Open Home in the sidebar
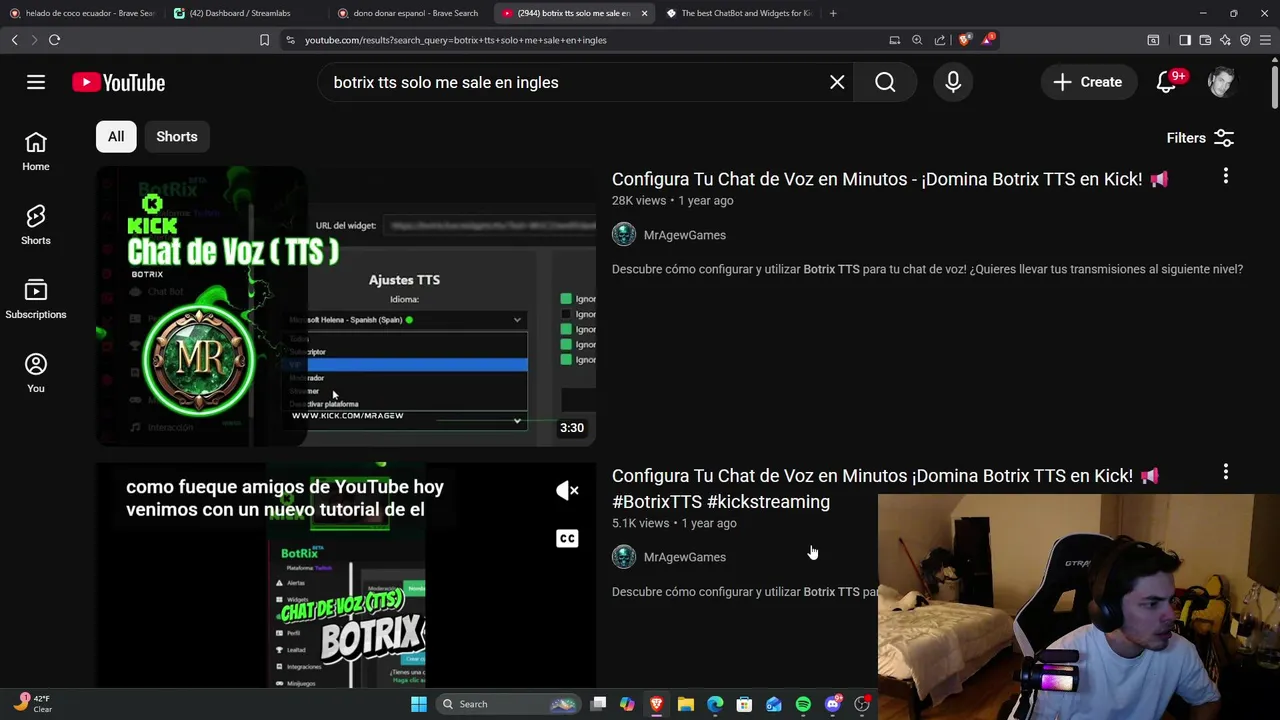This screenshot has height=720, width=1280. click(36, 152)
